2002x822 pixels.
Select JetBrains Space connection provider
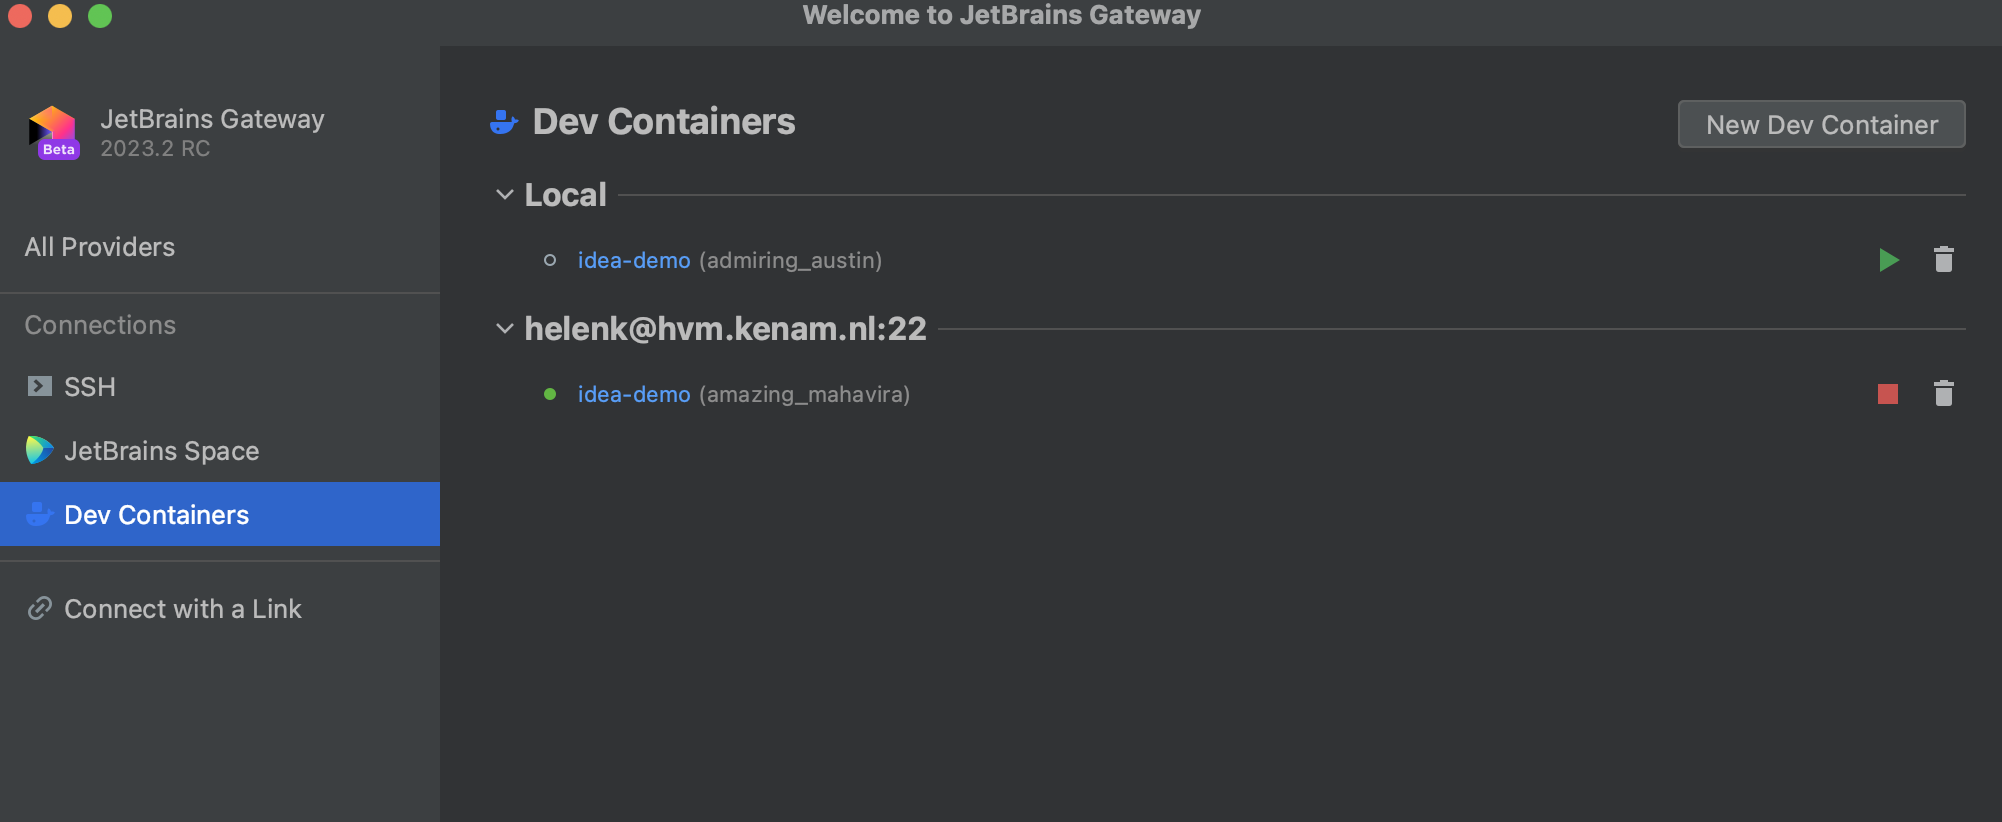click(x=220, y=451)
